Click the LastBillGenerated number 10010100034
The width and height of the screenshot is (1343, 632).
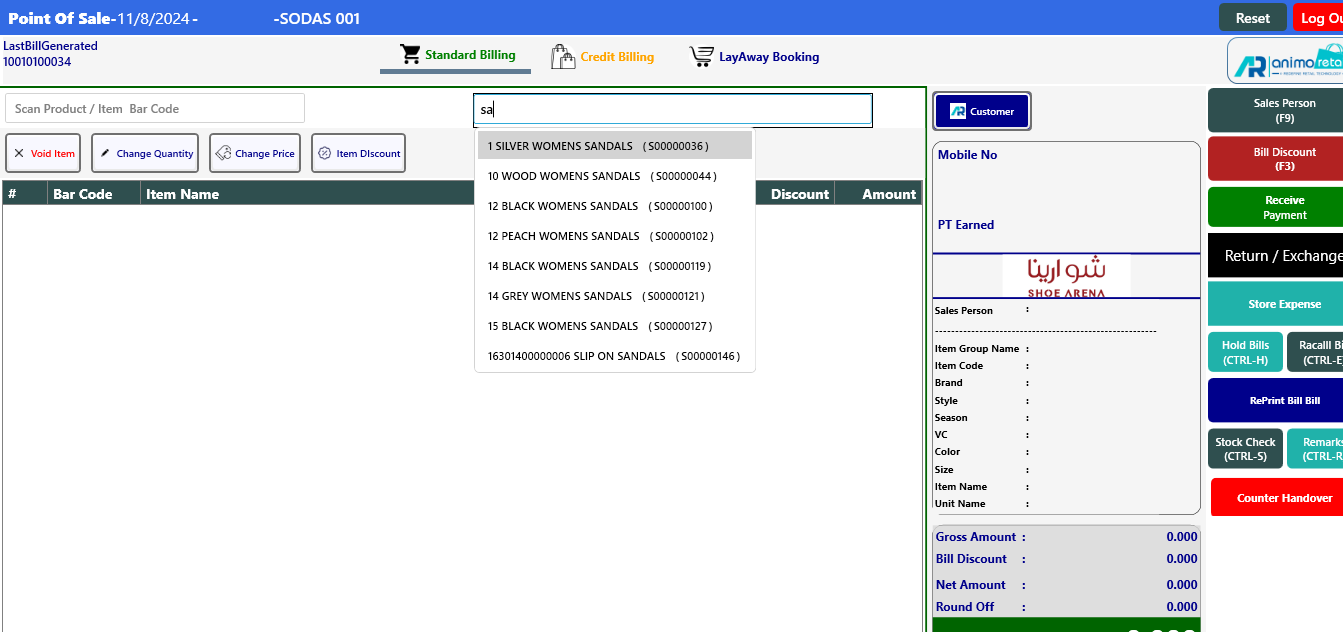coord(37,62)
